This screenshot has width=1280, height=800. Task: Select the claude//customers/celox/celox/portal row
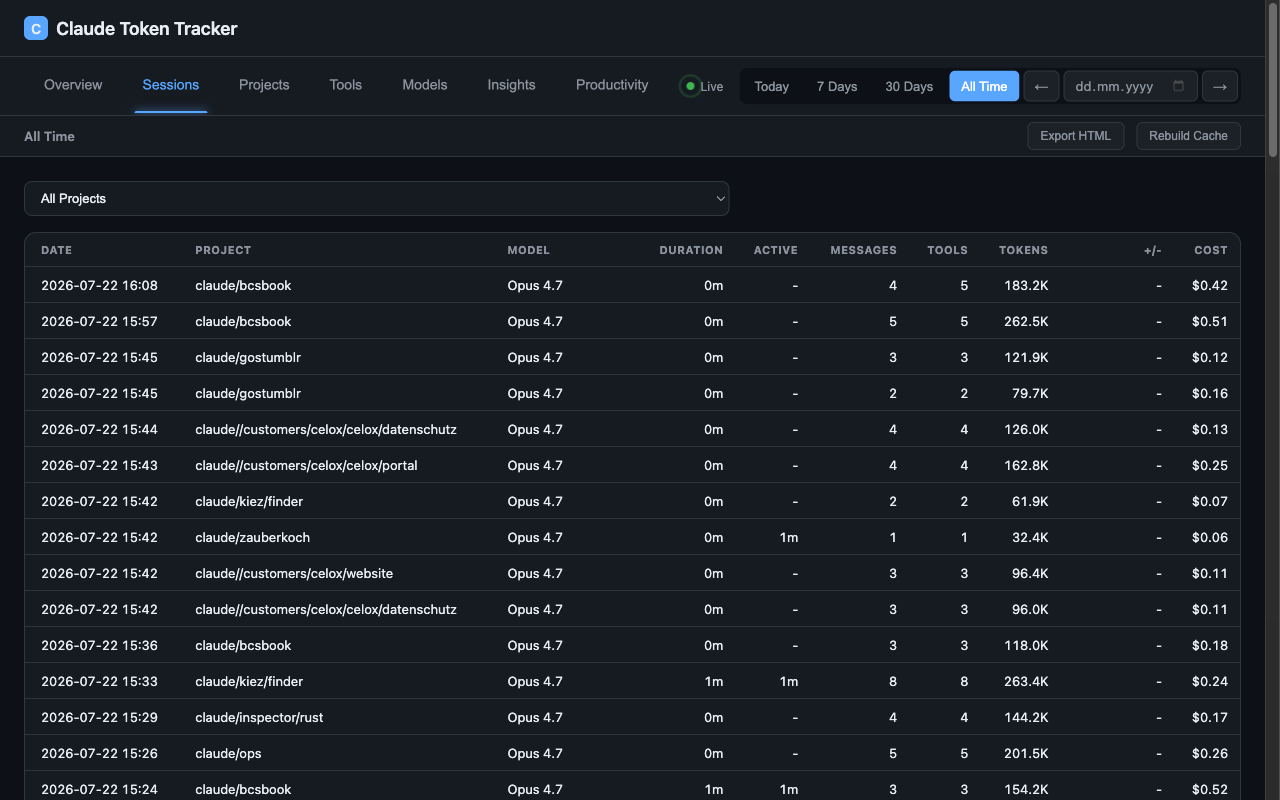[632, 465]
